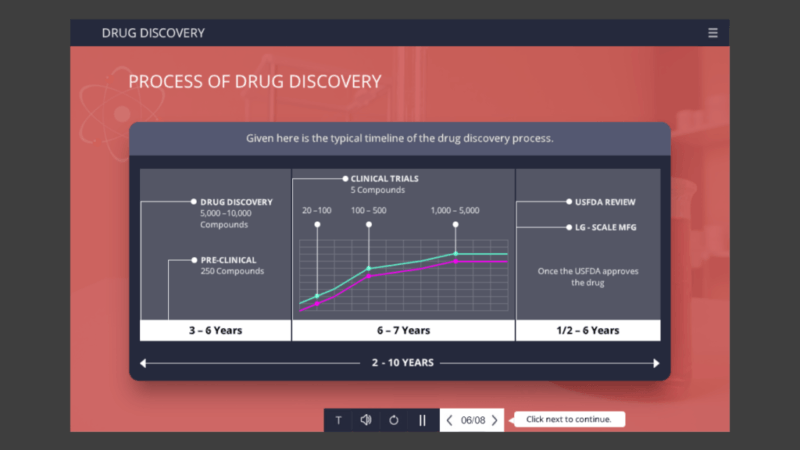This screenshot has height=450, width=800.
Task: Replay the slide with the reload icon
Action: 394,420
